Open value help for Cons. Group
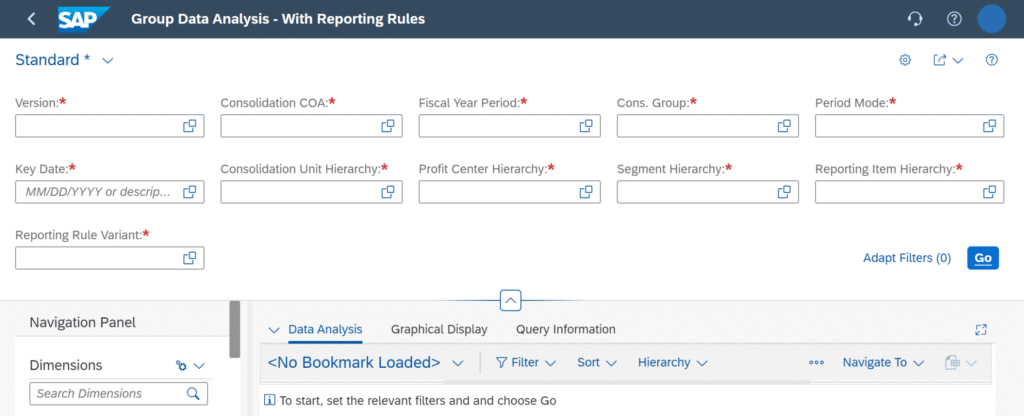 click(784, 126)
